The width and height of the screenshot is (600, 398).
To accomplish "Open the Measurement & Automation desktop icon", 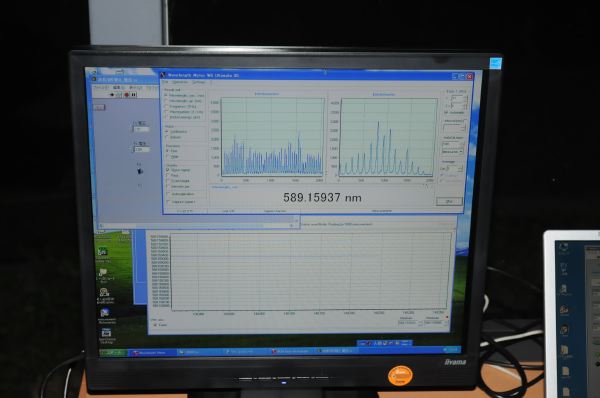I will (x=105, y=313).
